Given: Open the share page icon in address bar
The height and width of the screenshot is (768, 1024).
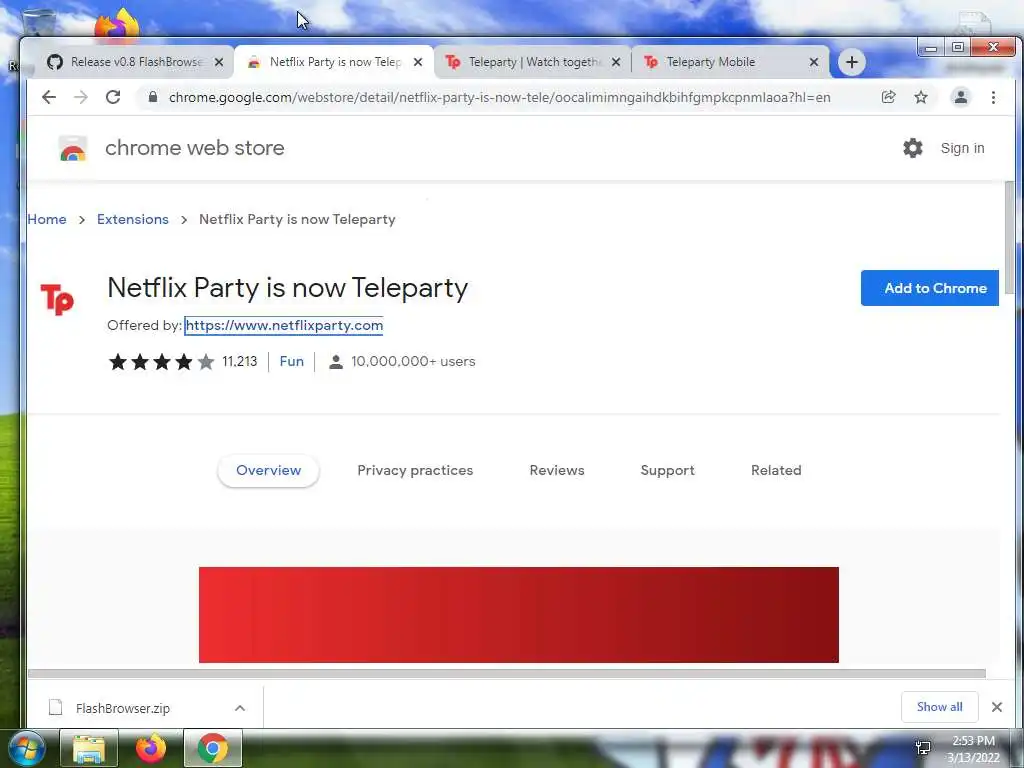Looking at the screenshot, I should (x=888, y=97).
